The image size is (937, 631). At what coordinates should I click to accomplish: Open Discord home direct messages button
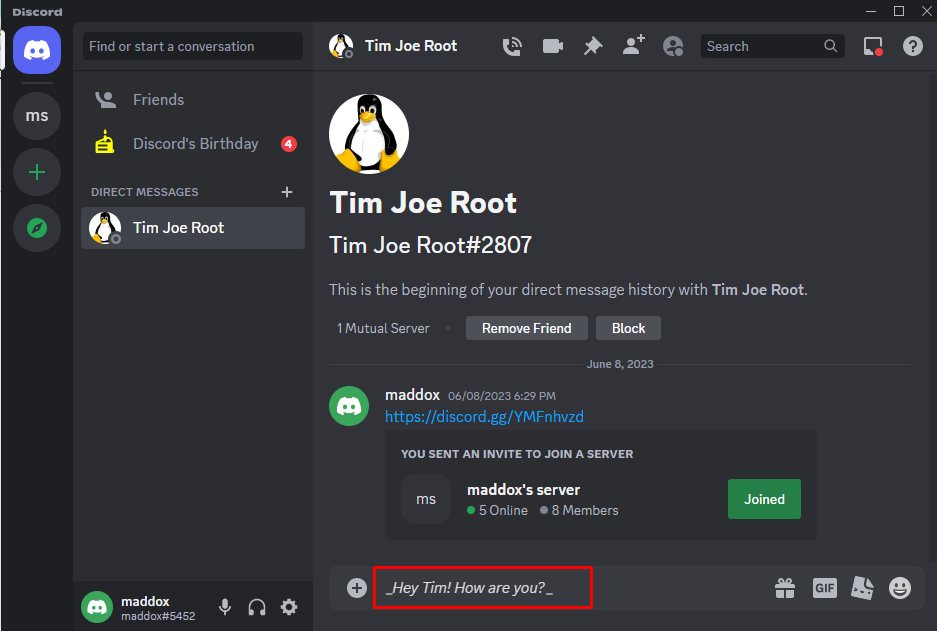(x=37, y=50)
